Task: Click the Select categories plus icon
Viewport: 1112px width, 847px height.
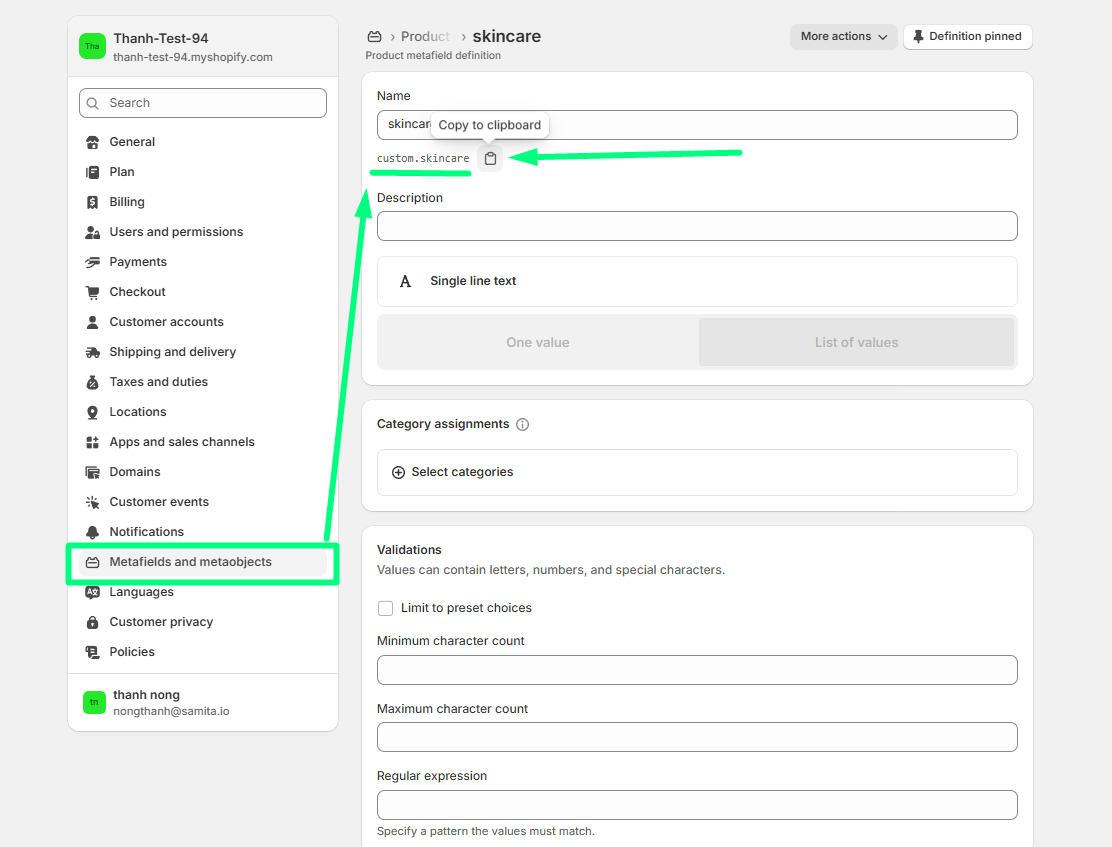Action: 398,472
